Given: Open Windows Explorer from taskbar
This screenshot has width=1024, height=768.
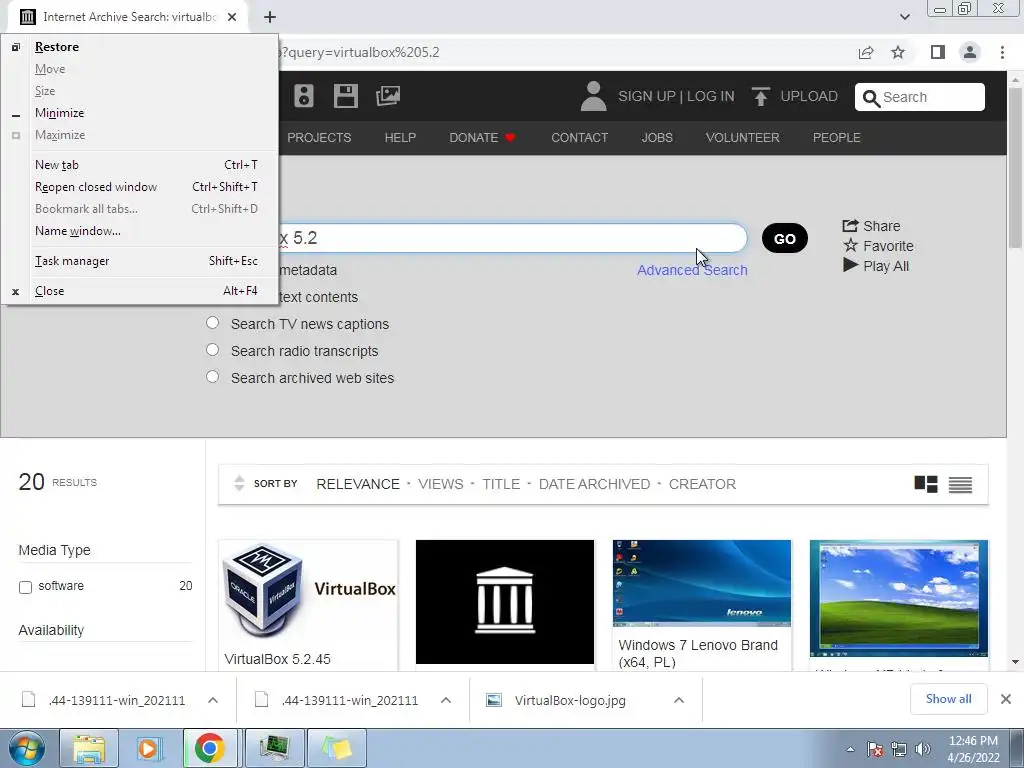Looking at the screenshot, I should [x=89, y=748].
